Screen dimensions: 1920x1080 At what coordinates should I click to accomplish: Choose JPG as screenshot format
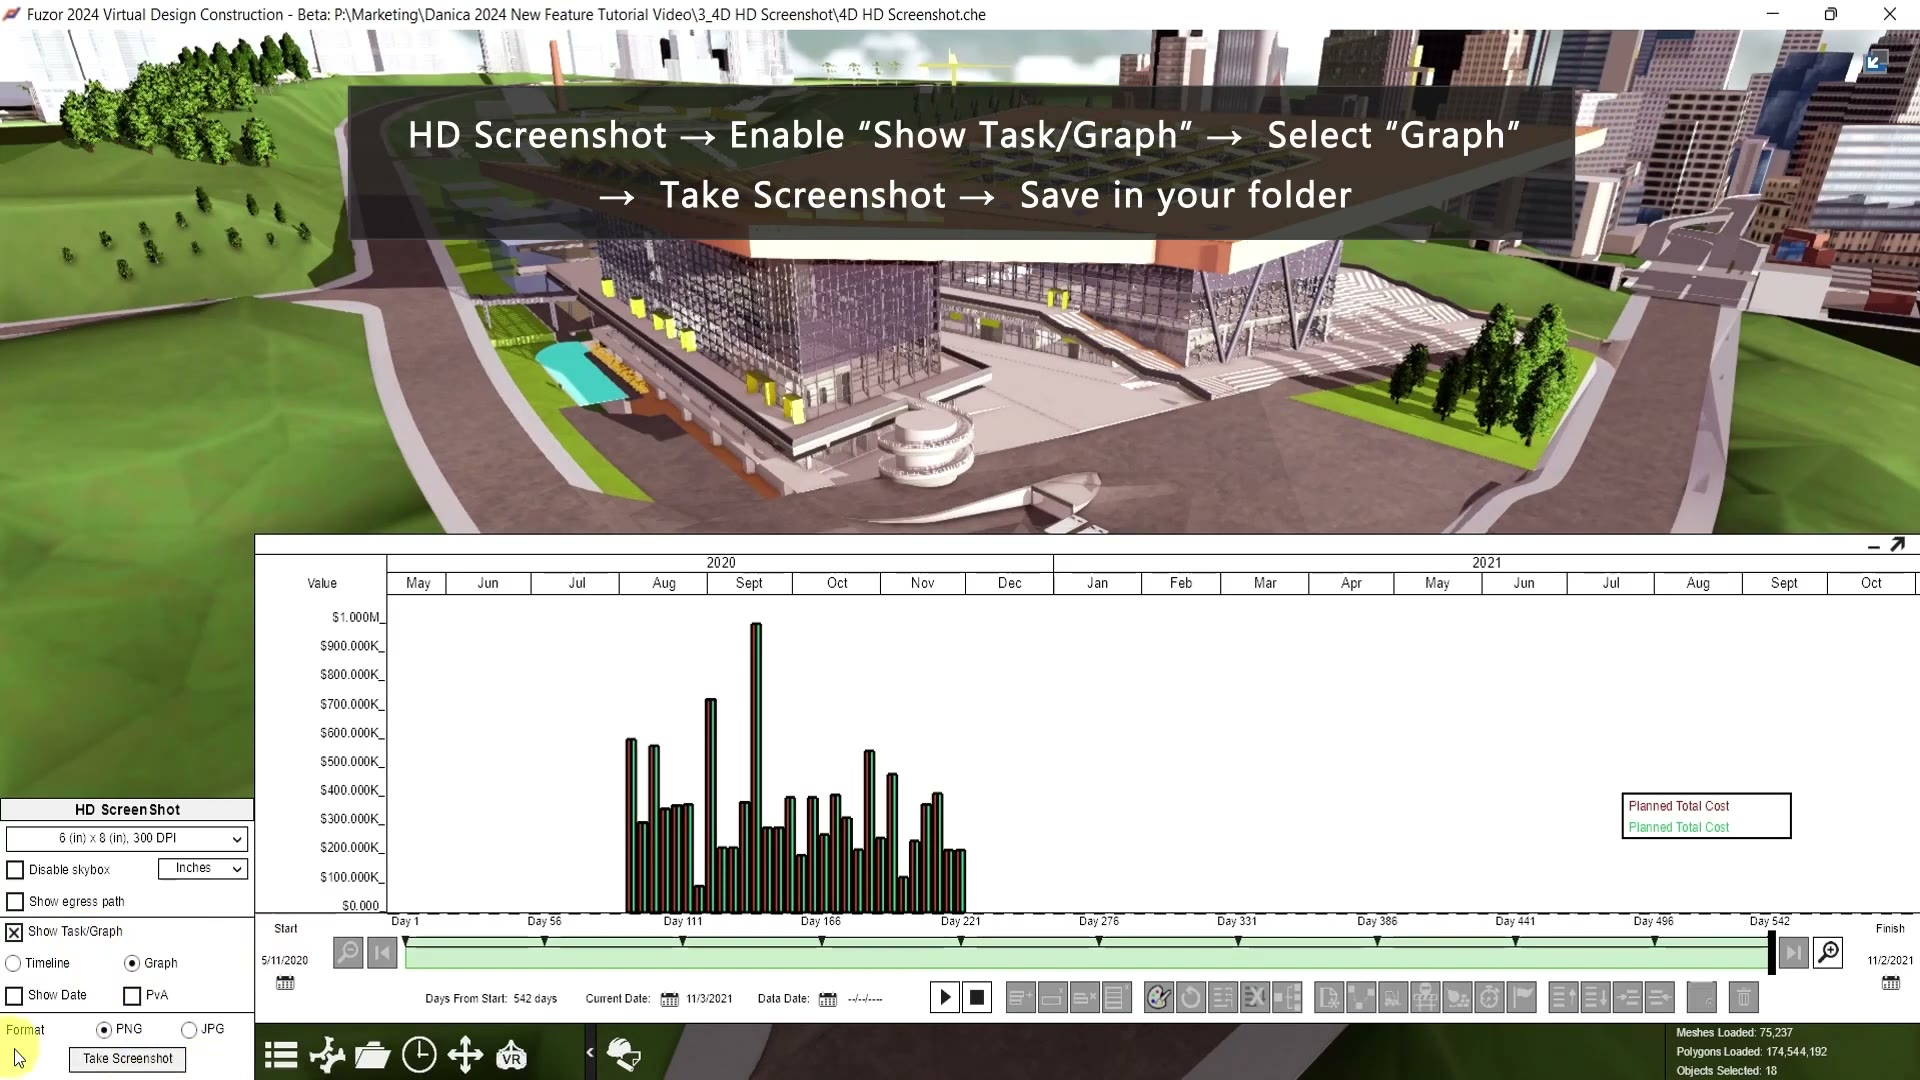pyautogui.click(x=189, y=1029)
